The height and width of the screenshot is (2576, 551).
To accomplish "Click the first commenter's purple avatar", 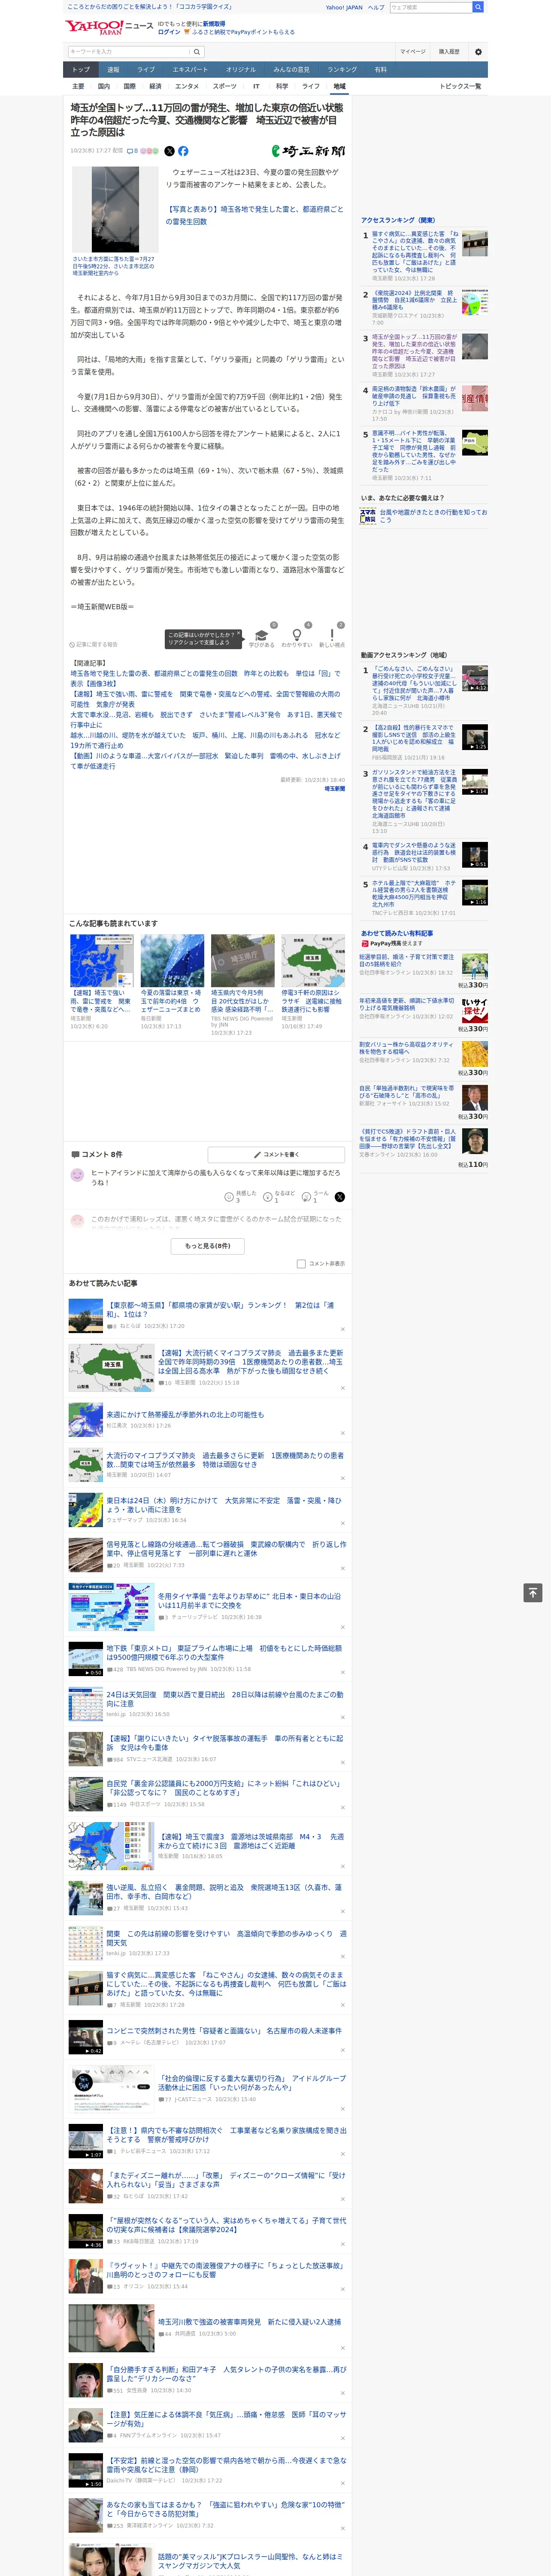I will tap(77, 1175).
